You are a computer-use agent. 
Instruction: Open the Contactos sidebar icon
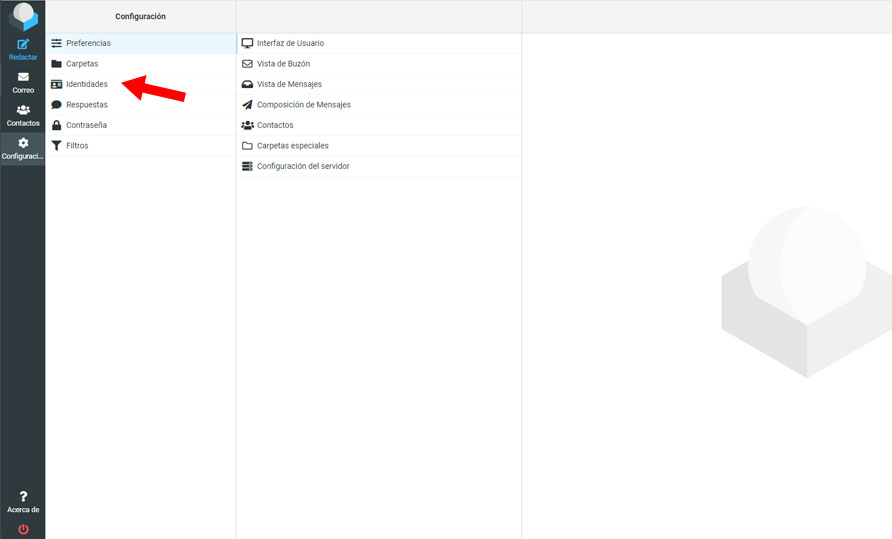tap(23, 110)
